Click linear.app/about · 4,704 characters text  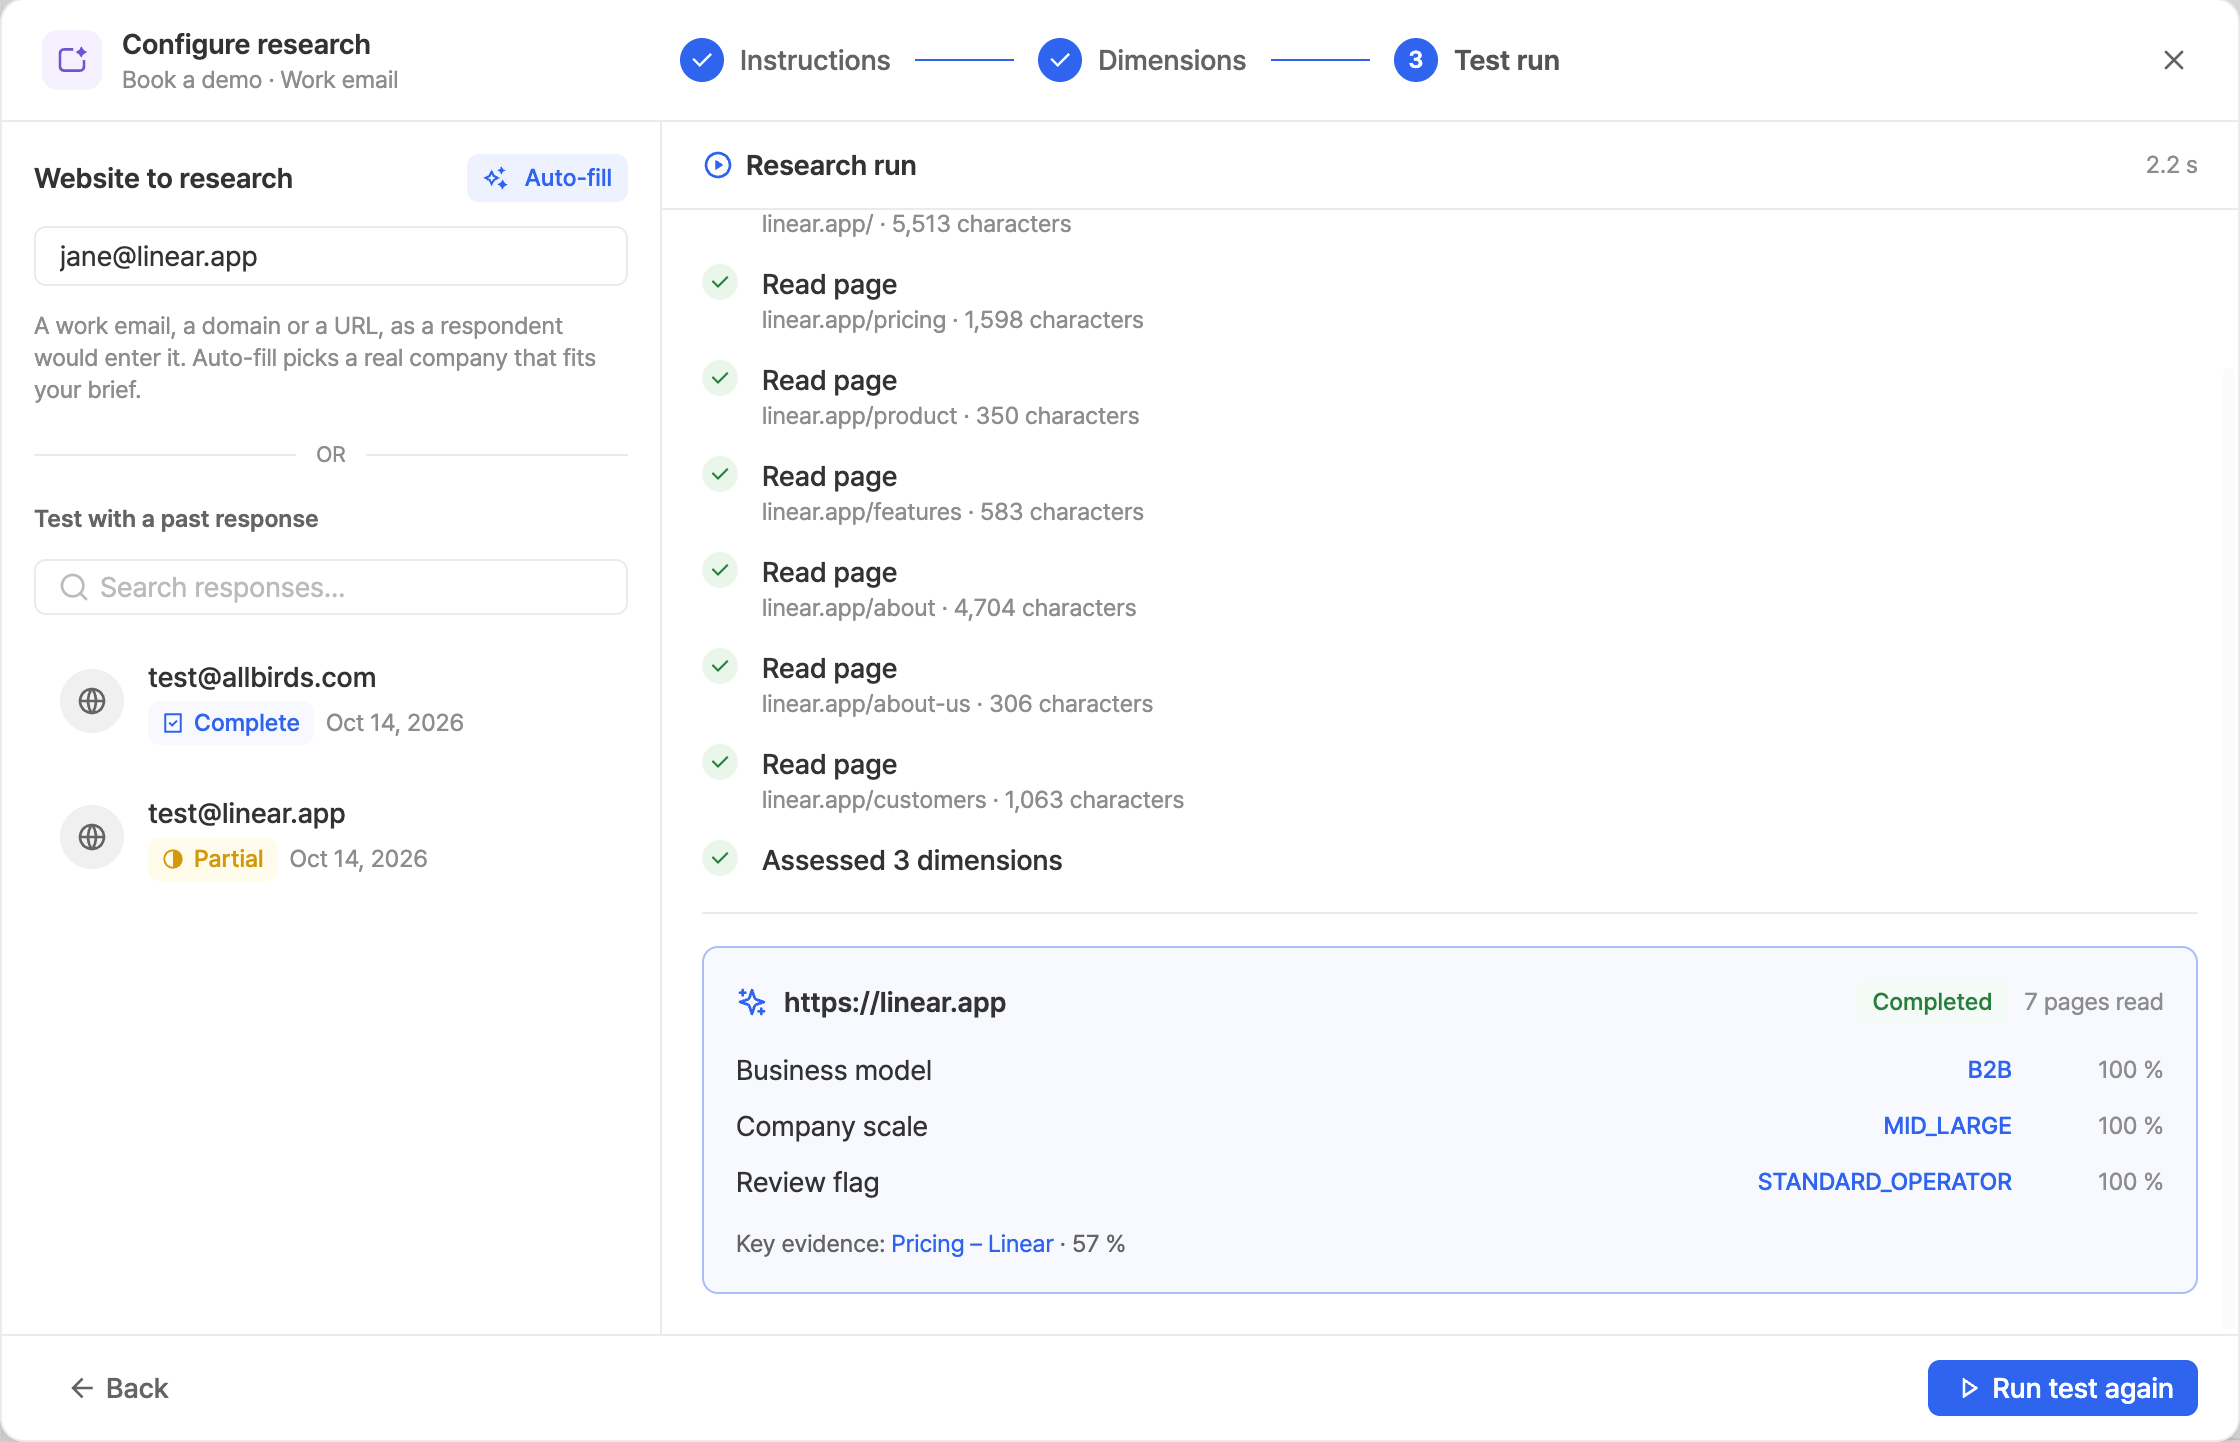(949, 608)
